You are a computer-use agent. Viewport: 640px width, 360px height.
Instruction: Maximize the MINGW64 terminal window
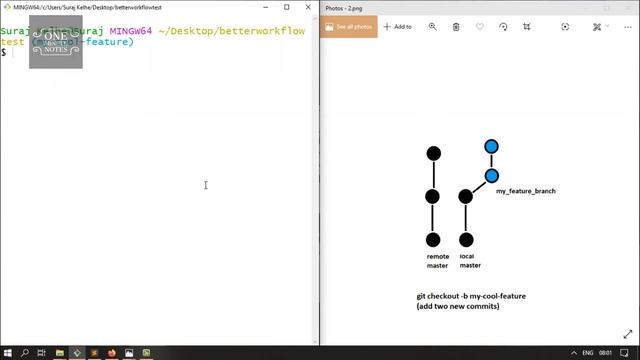pos(287,7)
